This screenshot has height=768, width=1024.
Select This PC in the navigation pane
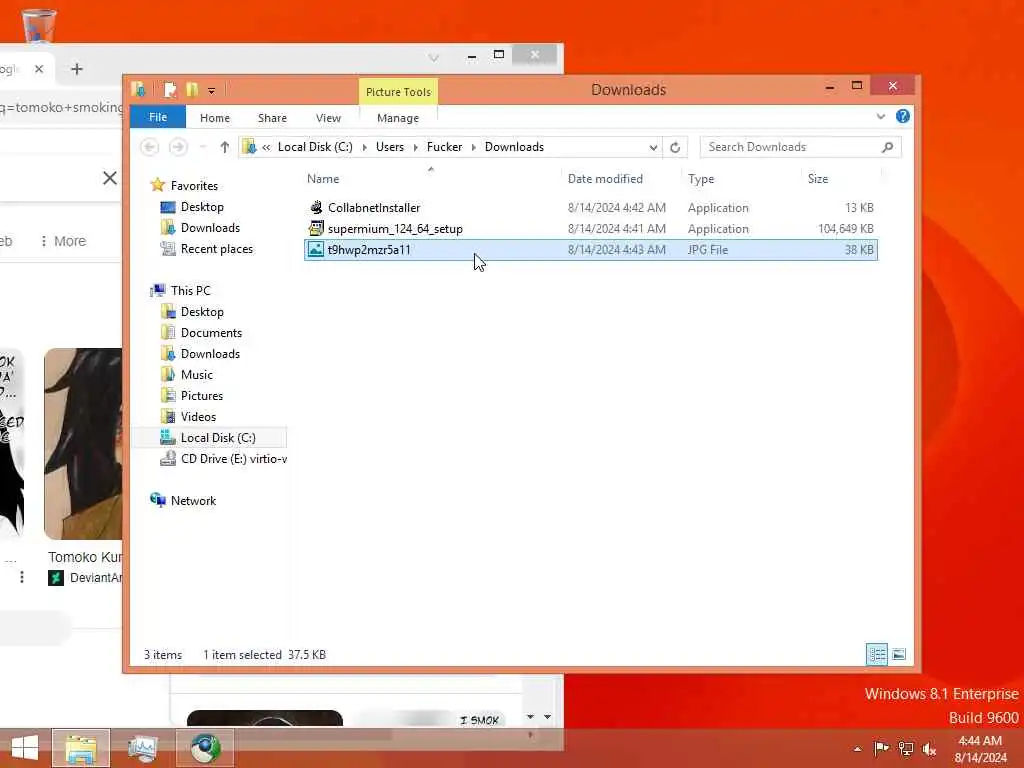click(x=190, y=291)
